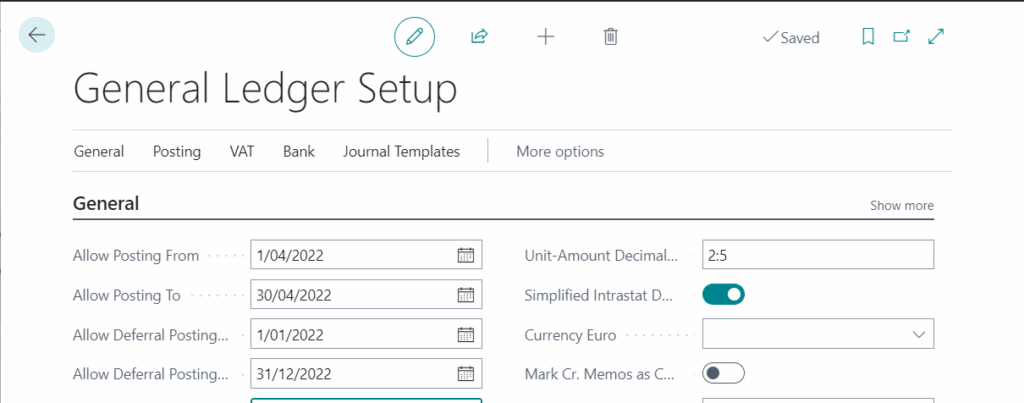Click the back arrow button
This screenshot has height=403, width=1024.
(37, 35)
